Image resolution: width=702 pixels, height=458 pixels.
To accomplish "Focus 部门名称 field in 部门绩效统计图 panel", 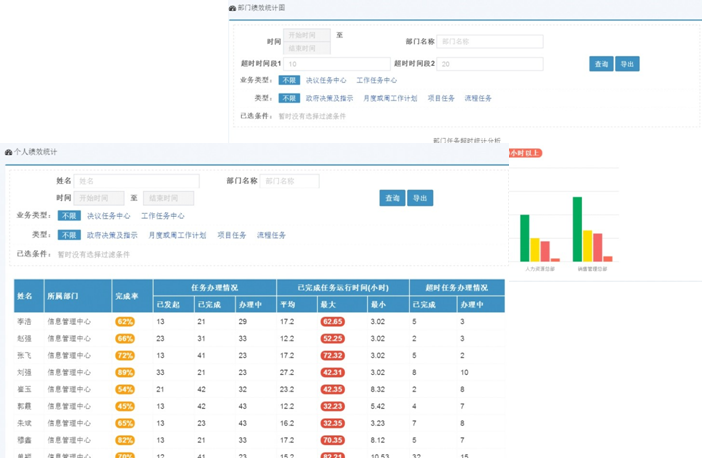I will coord(490,42).
